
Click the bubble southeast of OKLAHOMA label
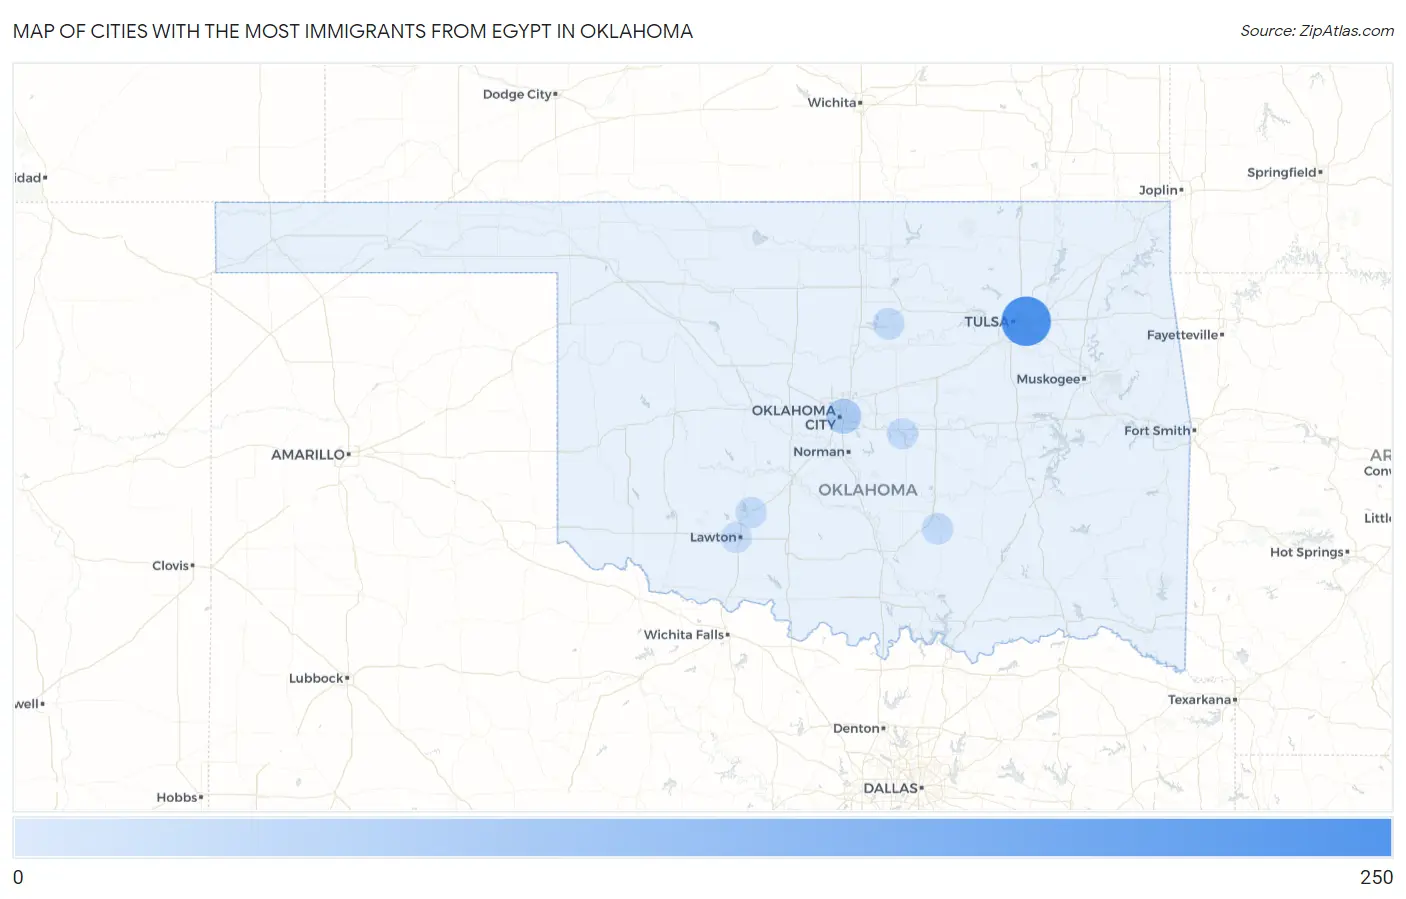(937, 528)
